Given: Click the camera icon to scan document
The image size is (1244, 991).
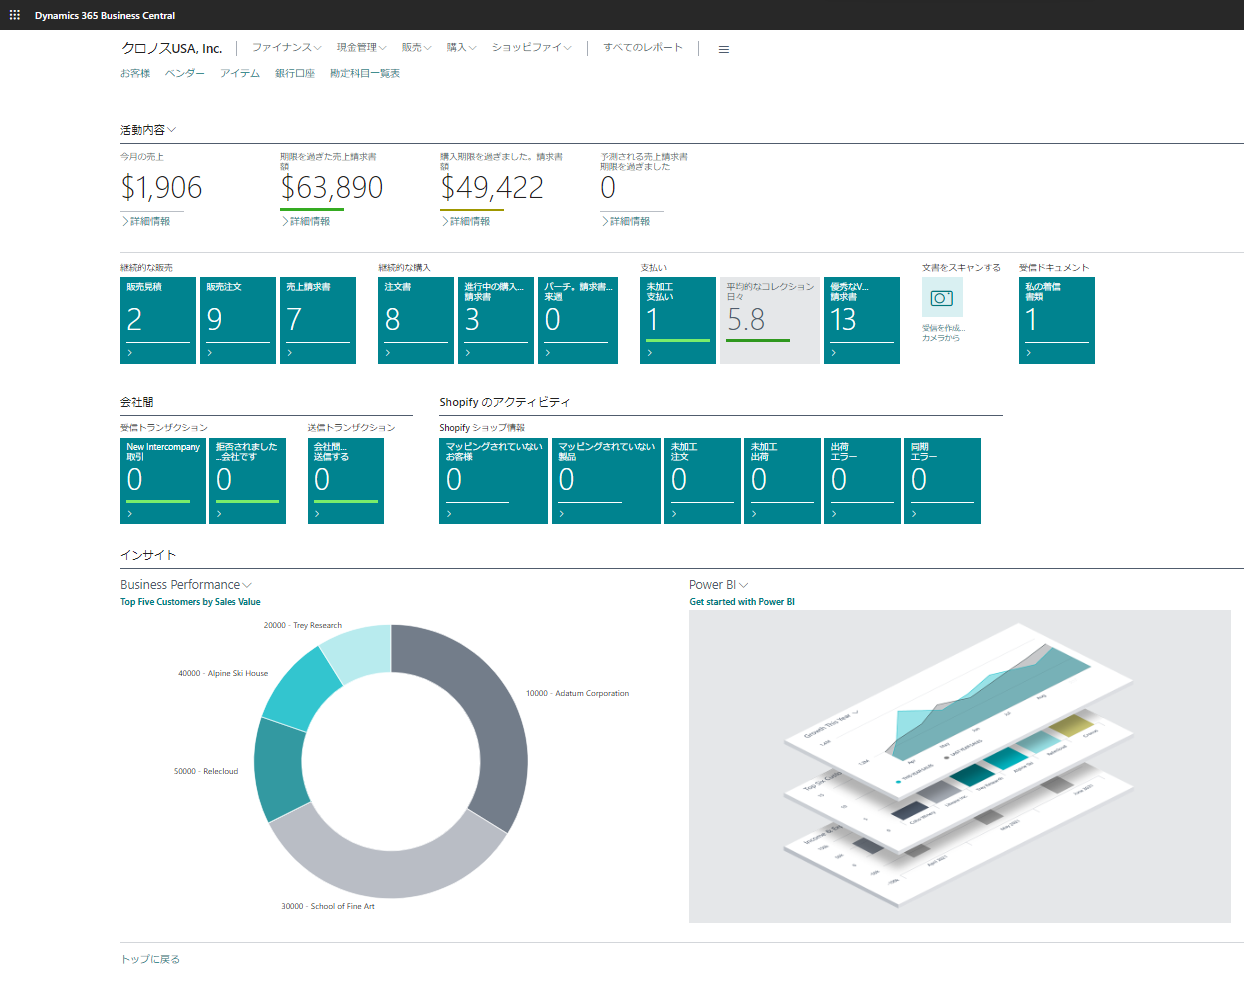Looking at the screenshot, I should tap(942, 298).
